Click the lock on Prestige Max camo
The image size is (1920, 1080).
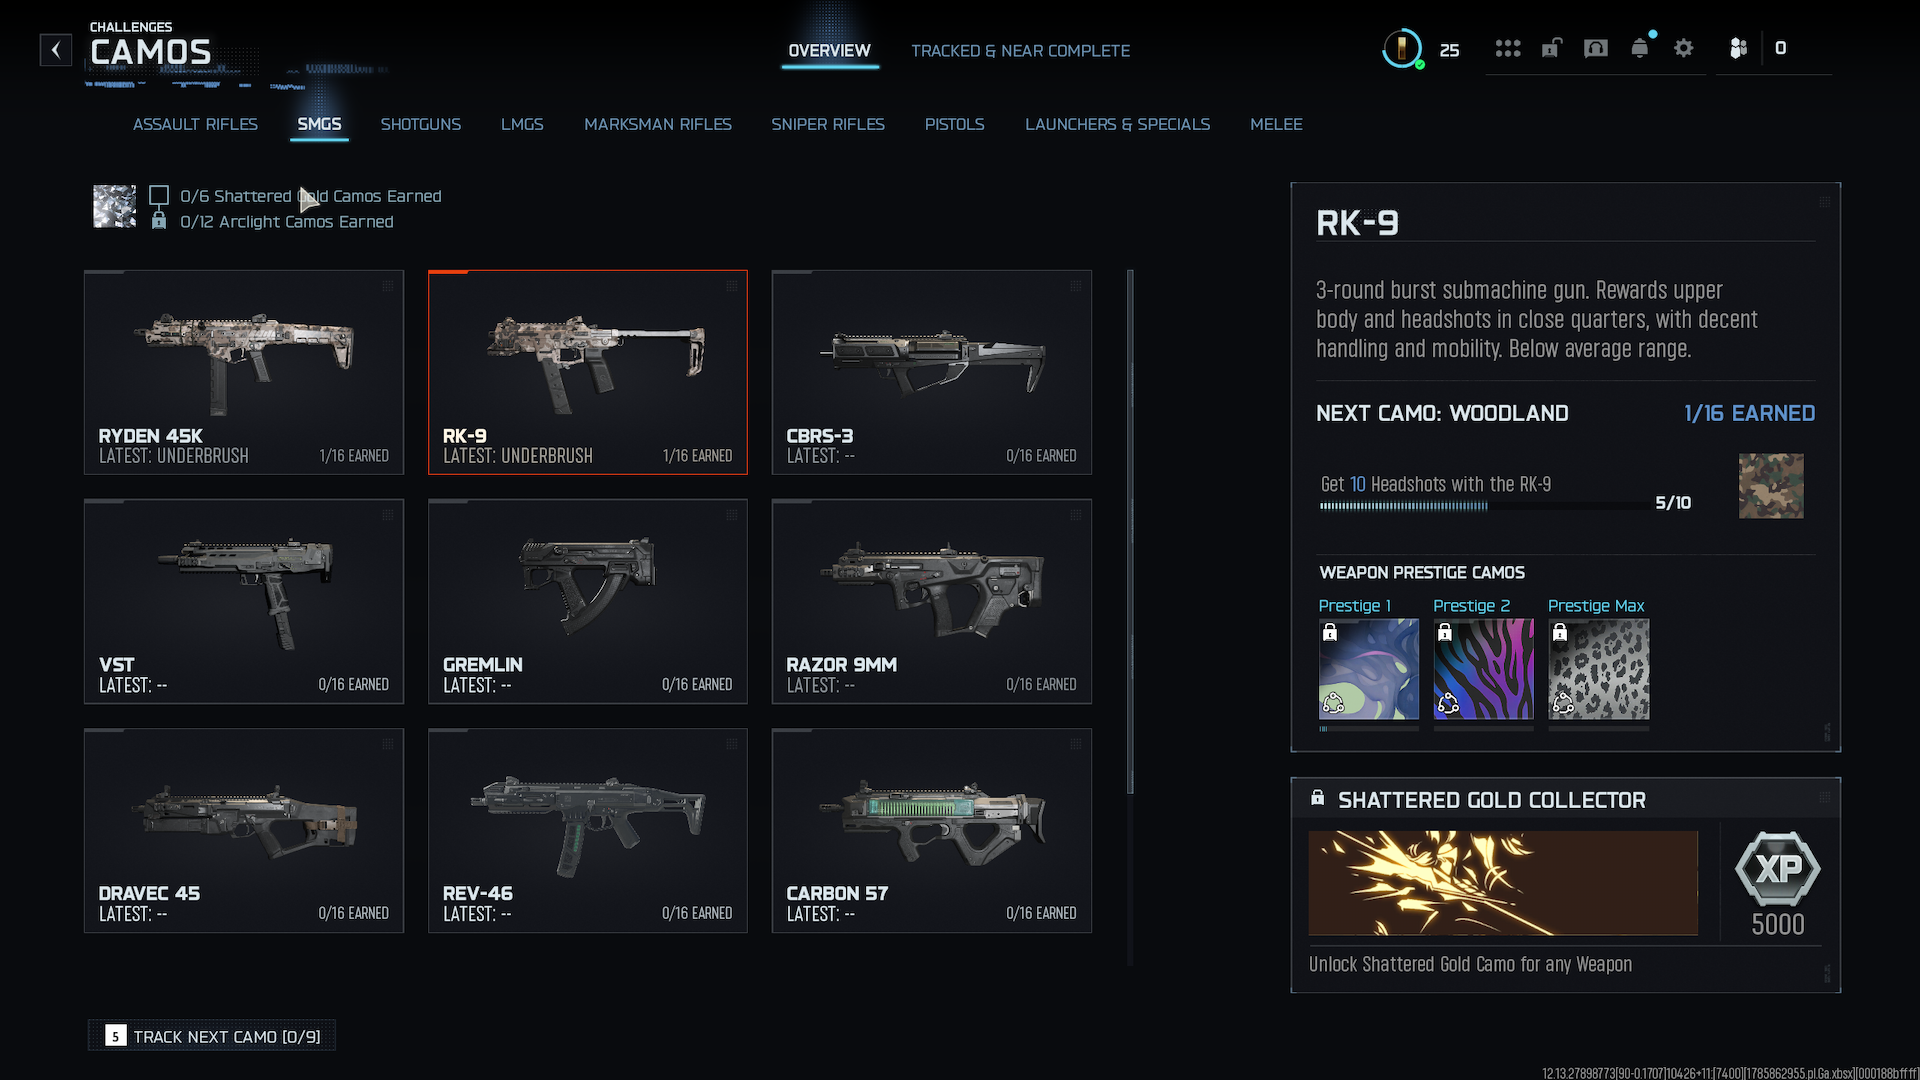(1560, 632)
